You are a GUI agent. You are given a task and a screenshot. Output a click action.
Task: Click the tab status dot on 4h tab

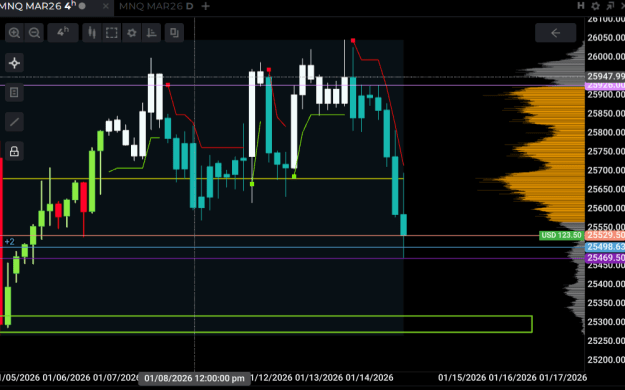82,6
